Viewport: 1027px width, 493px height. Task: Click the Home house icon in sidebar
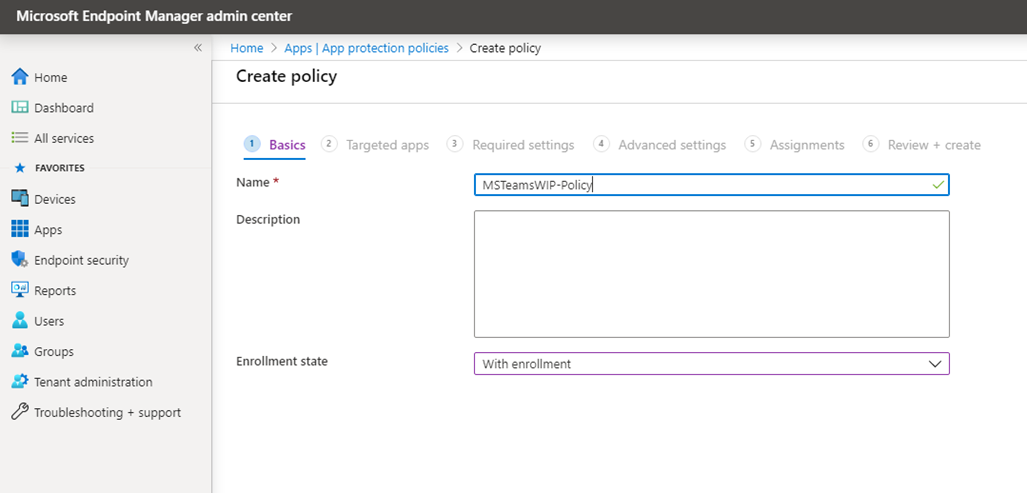tap(20, 77)
